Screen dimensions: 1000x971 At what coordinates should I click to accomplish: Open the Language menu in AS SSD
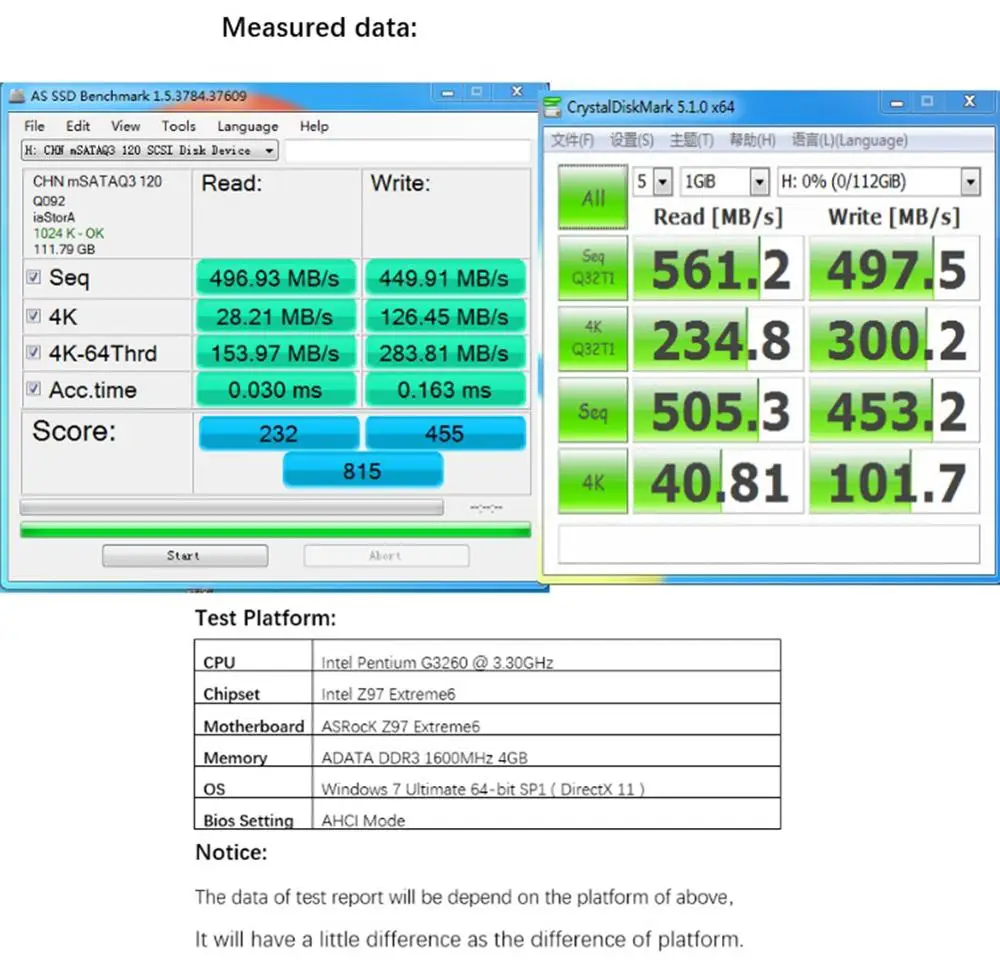point(247,126)
